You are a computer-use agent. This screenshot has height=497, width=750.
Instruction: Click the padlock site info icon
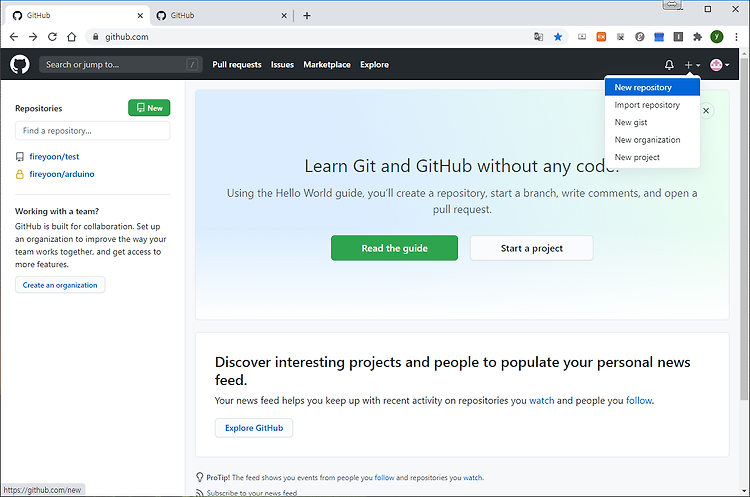click(x=96, y=37)
